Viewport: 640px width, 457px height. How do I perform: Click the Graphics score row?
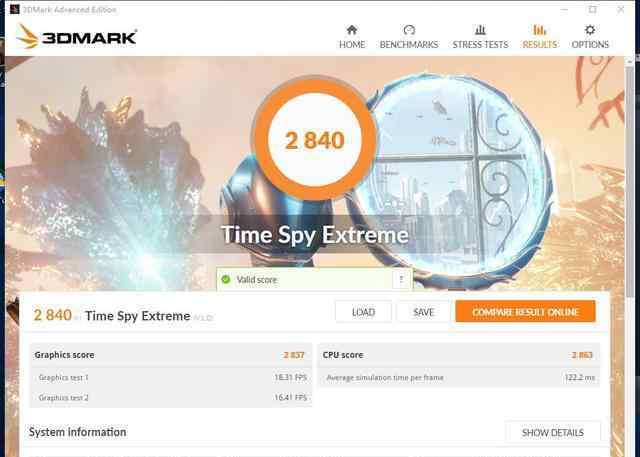click(171, 355)
